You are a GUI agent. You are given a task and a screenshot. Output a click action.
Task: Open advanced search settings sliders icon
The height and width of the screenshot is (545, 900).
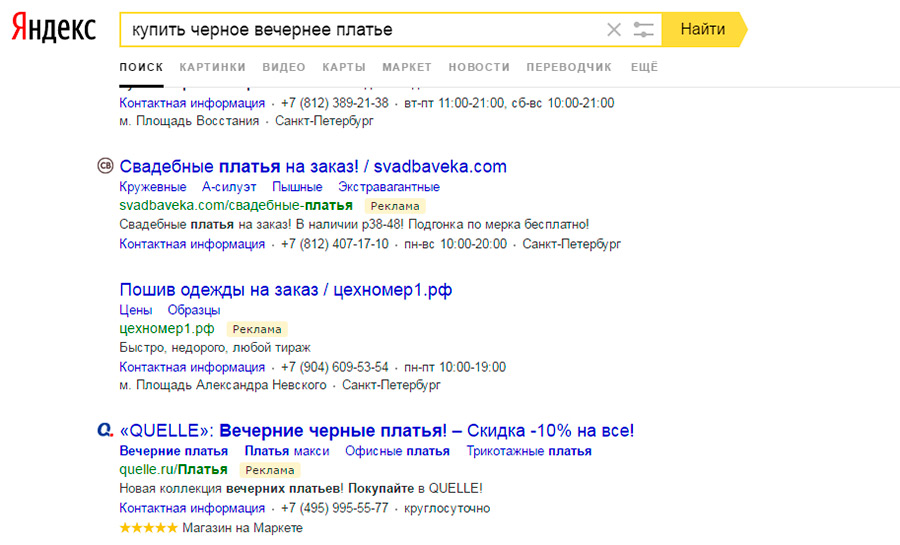643,29
